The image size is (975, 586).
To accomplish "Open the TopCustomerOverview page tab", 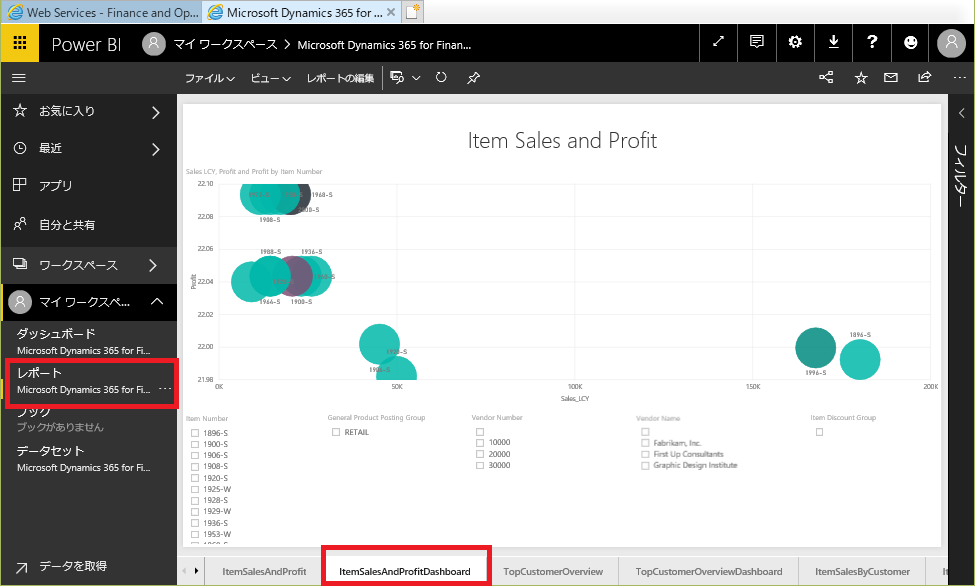I will 553,571.
